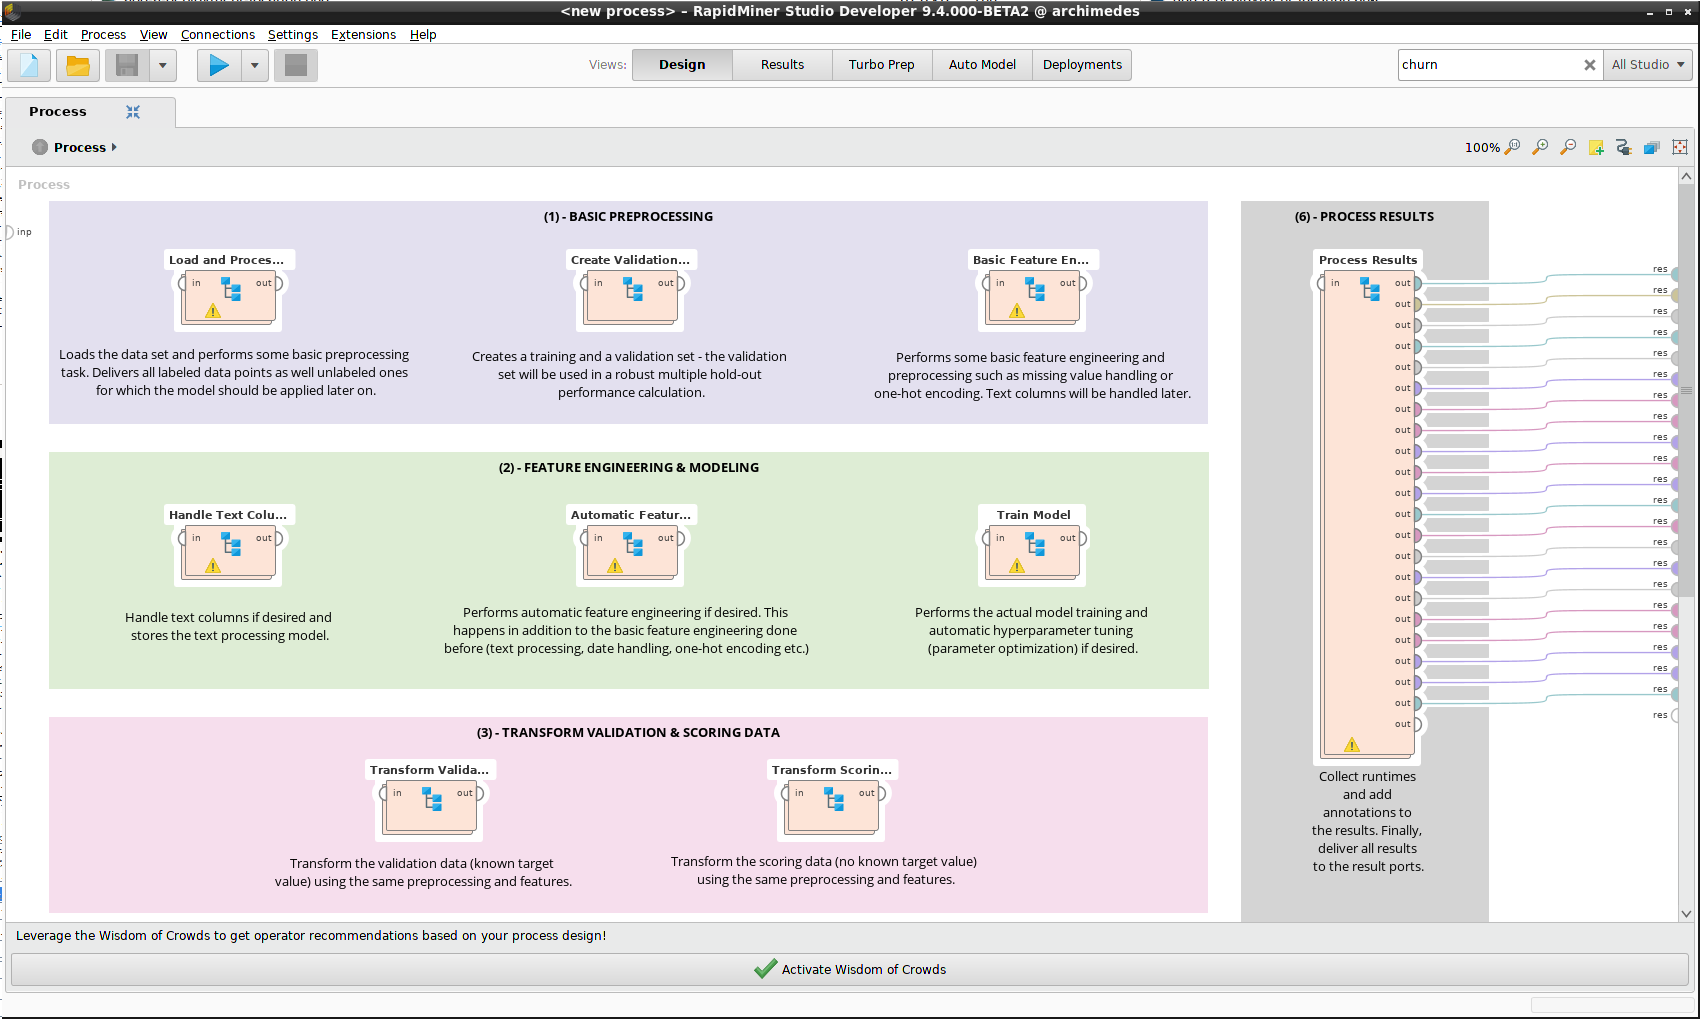The width and height of the screenshot is (1700, 1019).
Task: Click warning icon on Train Model operator
Action: pyautogui.click(x=1017, y=566)
